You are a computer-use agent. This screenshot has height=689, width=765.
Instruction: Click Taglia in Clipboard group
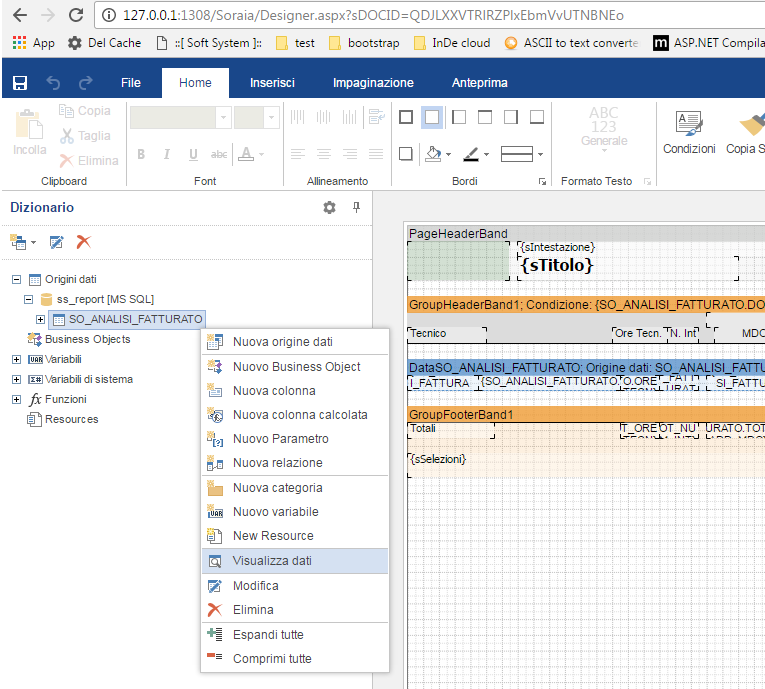[x=86, y=136]
